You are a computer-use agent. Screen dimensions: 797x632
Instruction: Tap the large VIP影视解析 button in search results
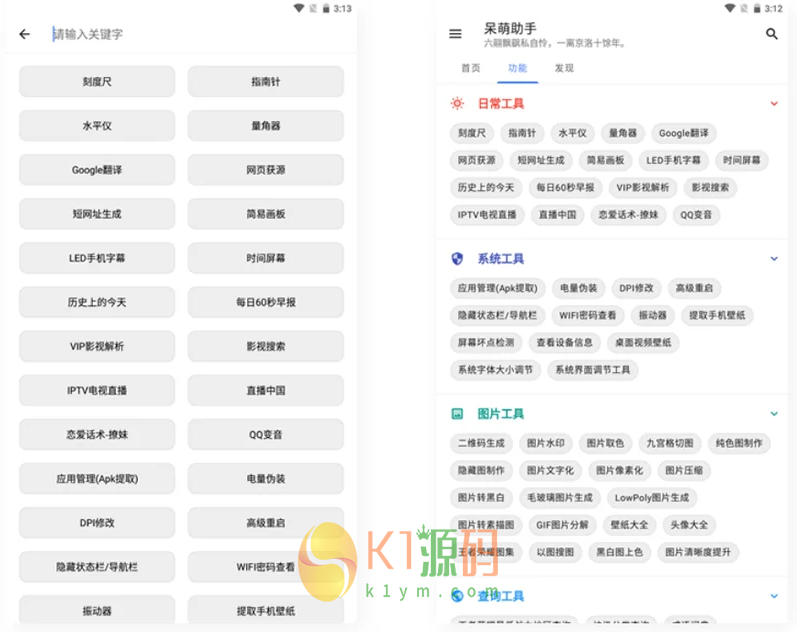click(97, 346)
